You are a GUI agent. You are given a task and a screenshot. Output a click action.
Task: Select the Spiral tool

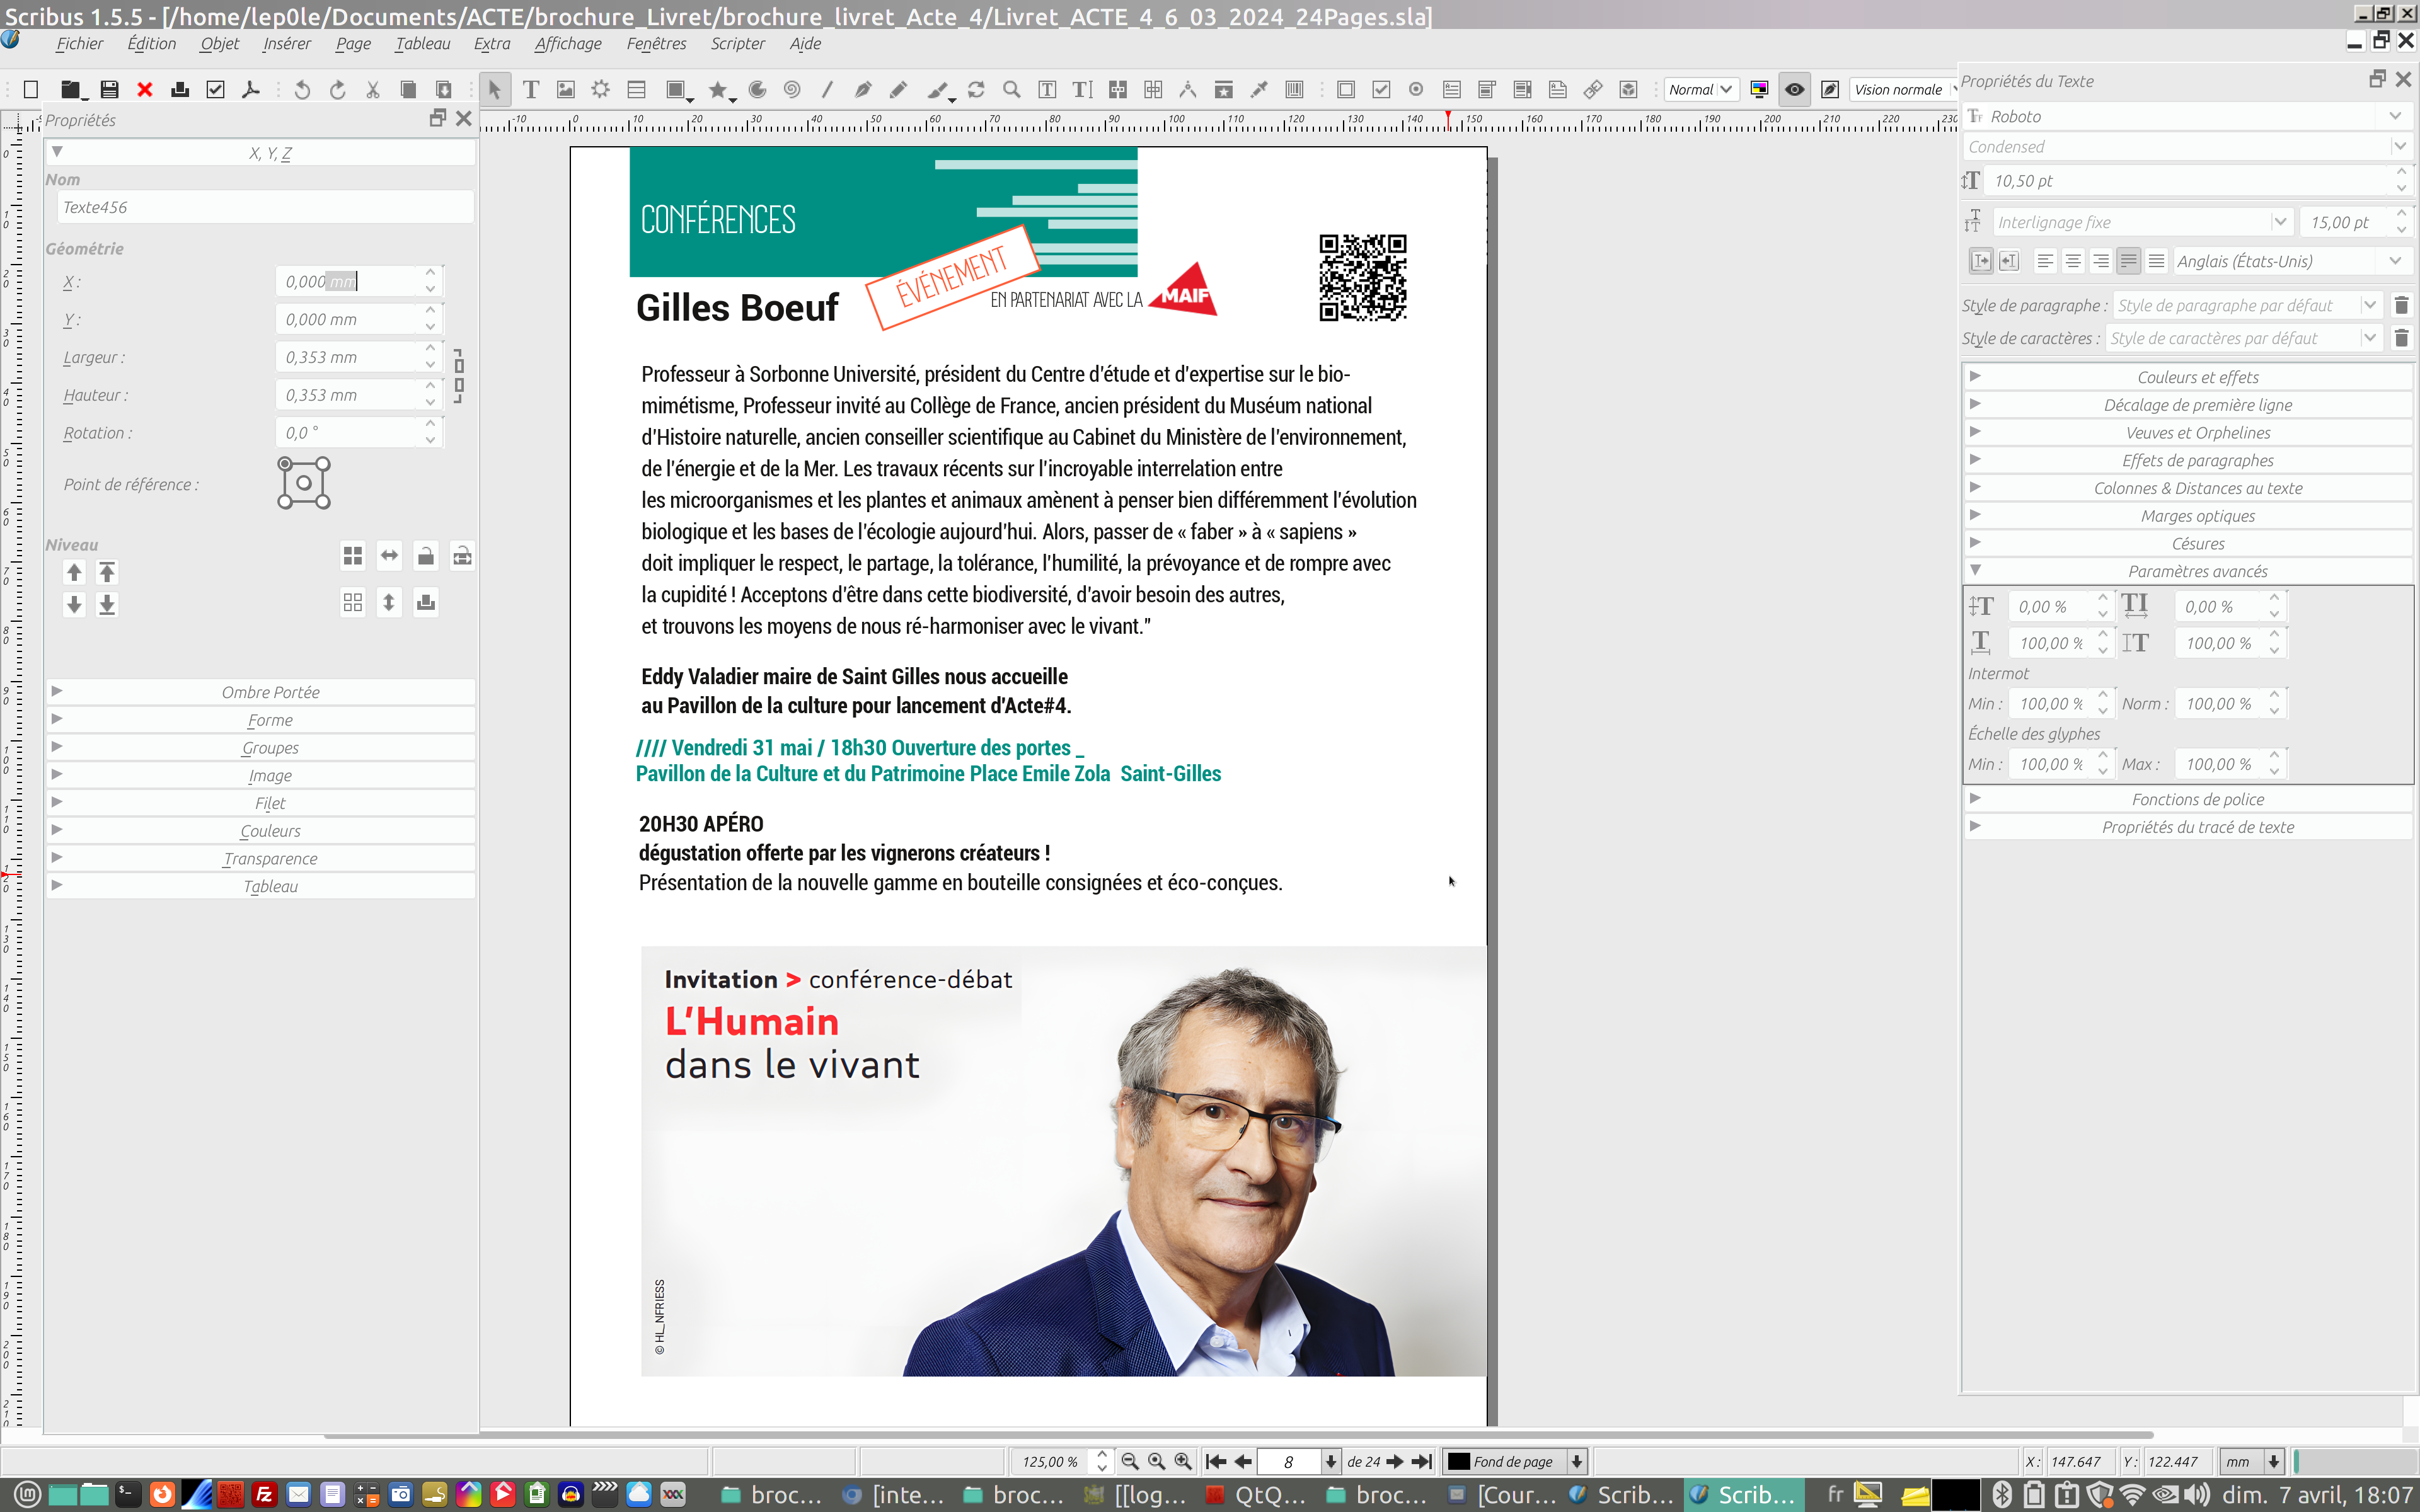point(792,90)
